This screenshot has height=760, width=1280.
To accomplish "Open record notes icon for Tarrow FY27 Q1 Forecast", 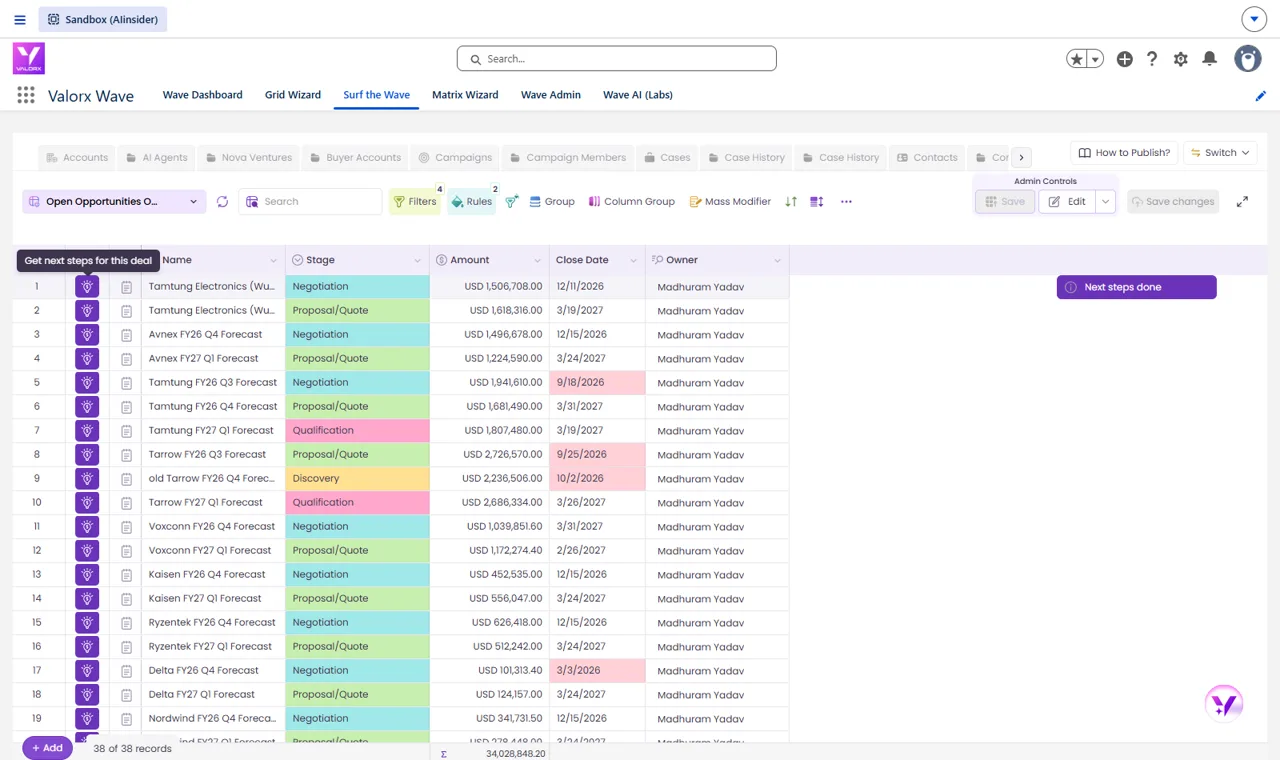I will [126, 503].
